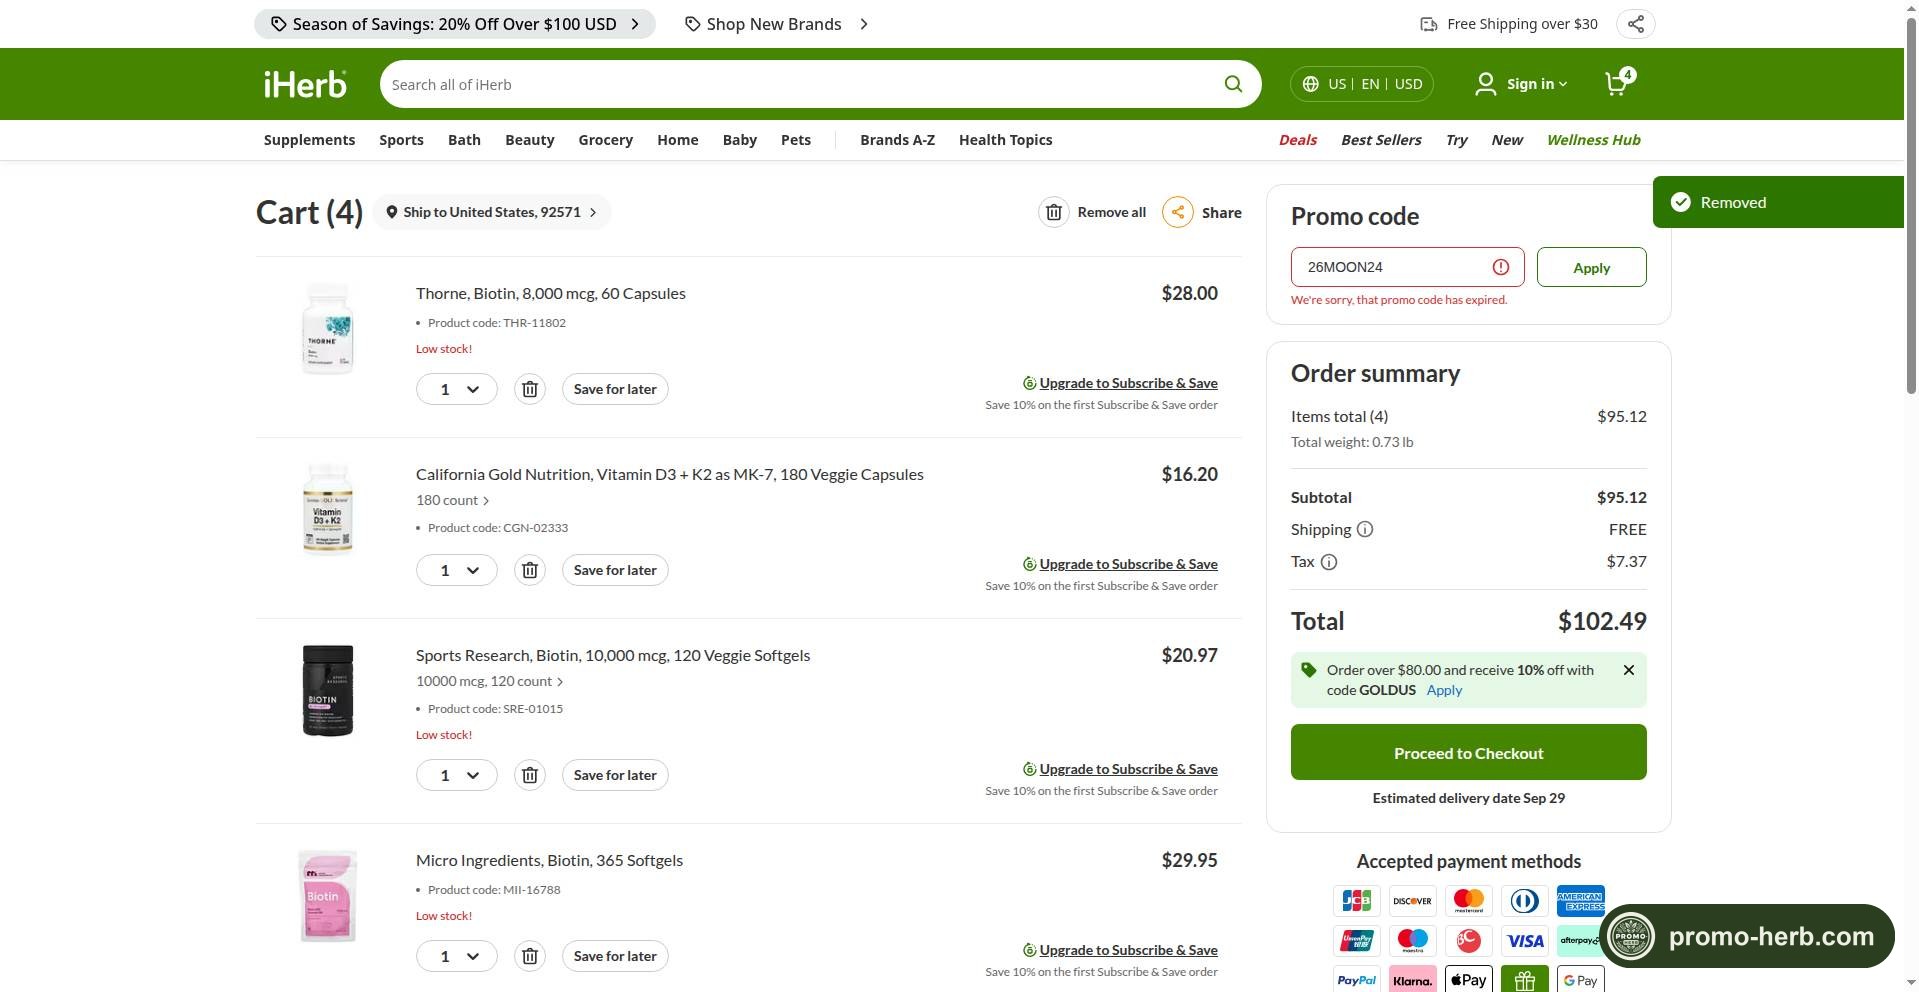1919x992 pixels.
Task: Click the Remove all trash icon
Action: click(x=1053, y=212)
